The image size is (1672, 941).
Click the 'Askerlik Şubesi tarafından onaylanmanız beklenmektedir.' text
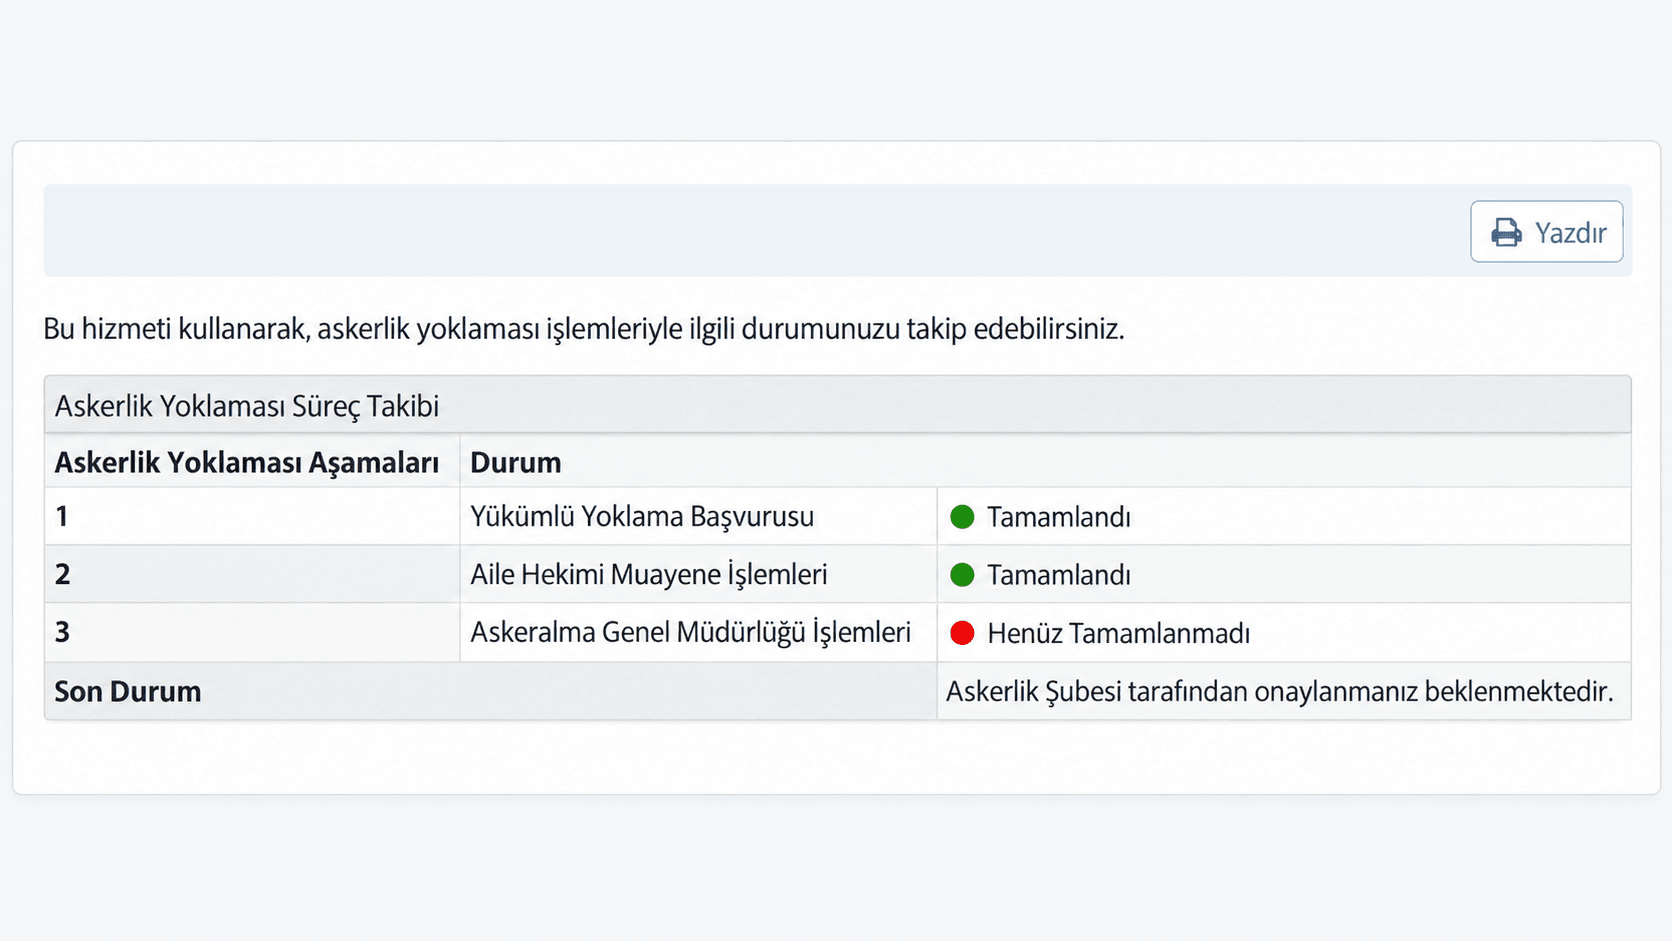1279,691
